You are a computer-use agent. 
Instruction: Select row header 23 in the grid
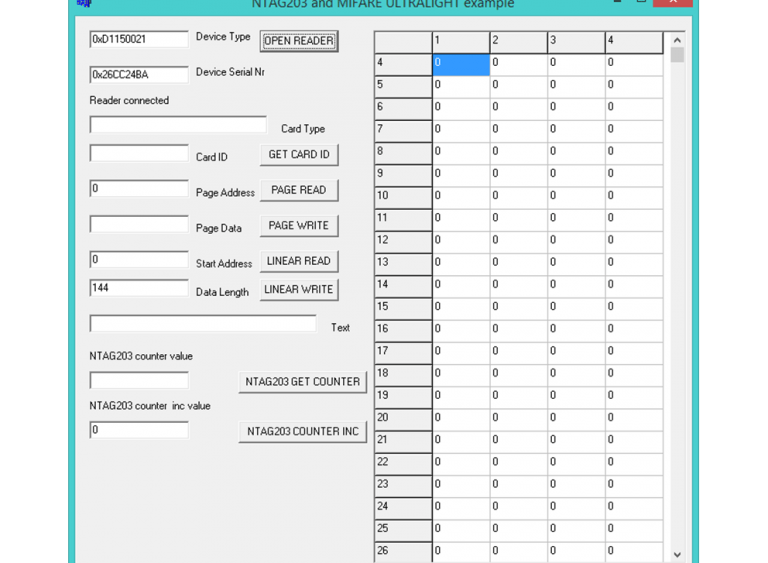403,486
